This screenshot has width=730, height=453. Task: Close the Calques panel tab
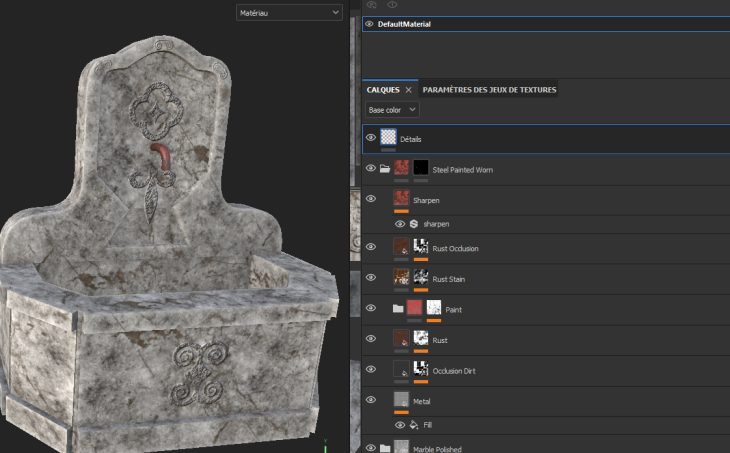click(408, 90)
